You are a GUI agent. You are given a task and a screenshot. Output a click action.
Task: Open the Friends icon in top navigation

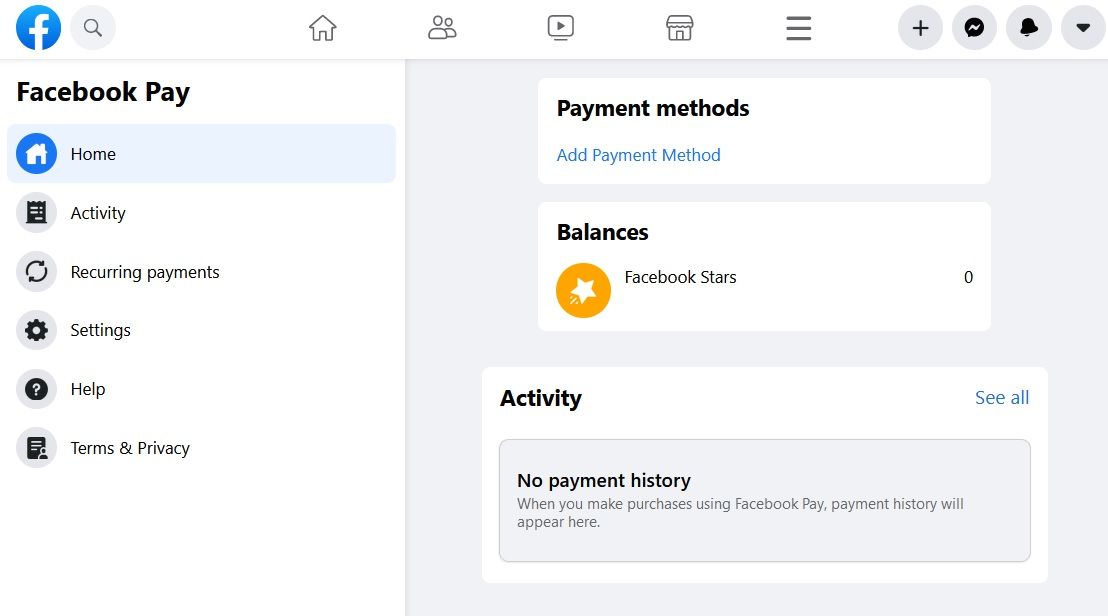coord(442,27)
